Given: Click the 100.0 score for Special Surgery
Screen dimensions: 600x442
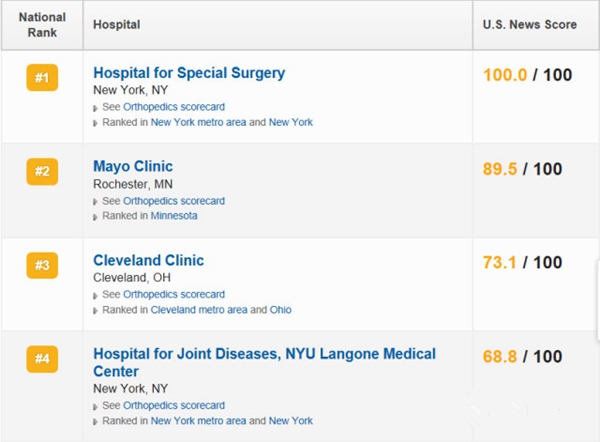Looking at the screenshot, I should 507,76.
